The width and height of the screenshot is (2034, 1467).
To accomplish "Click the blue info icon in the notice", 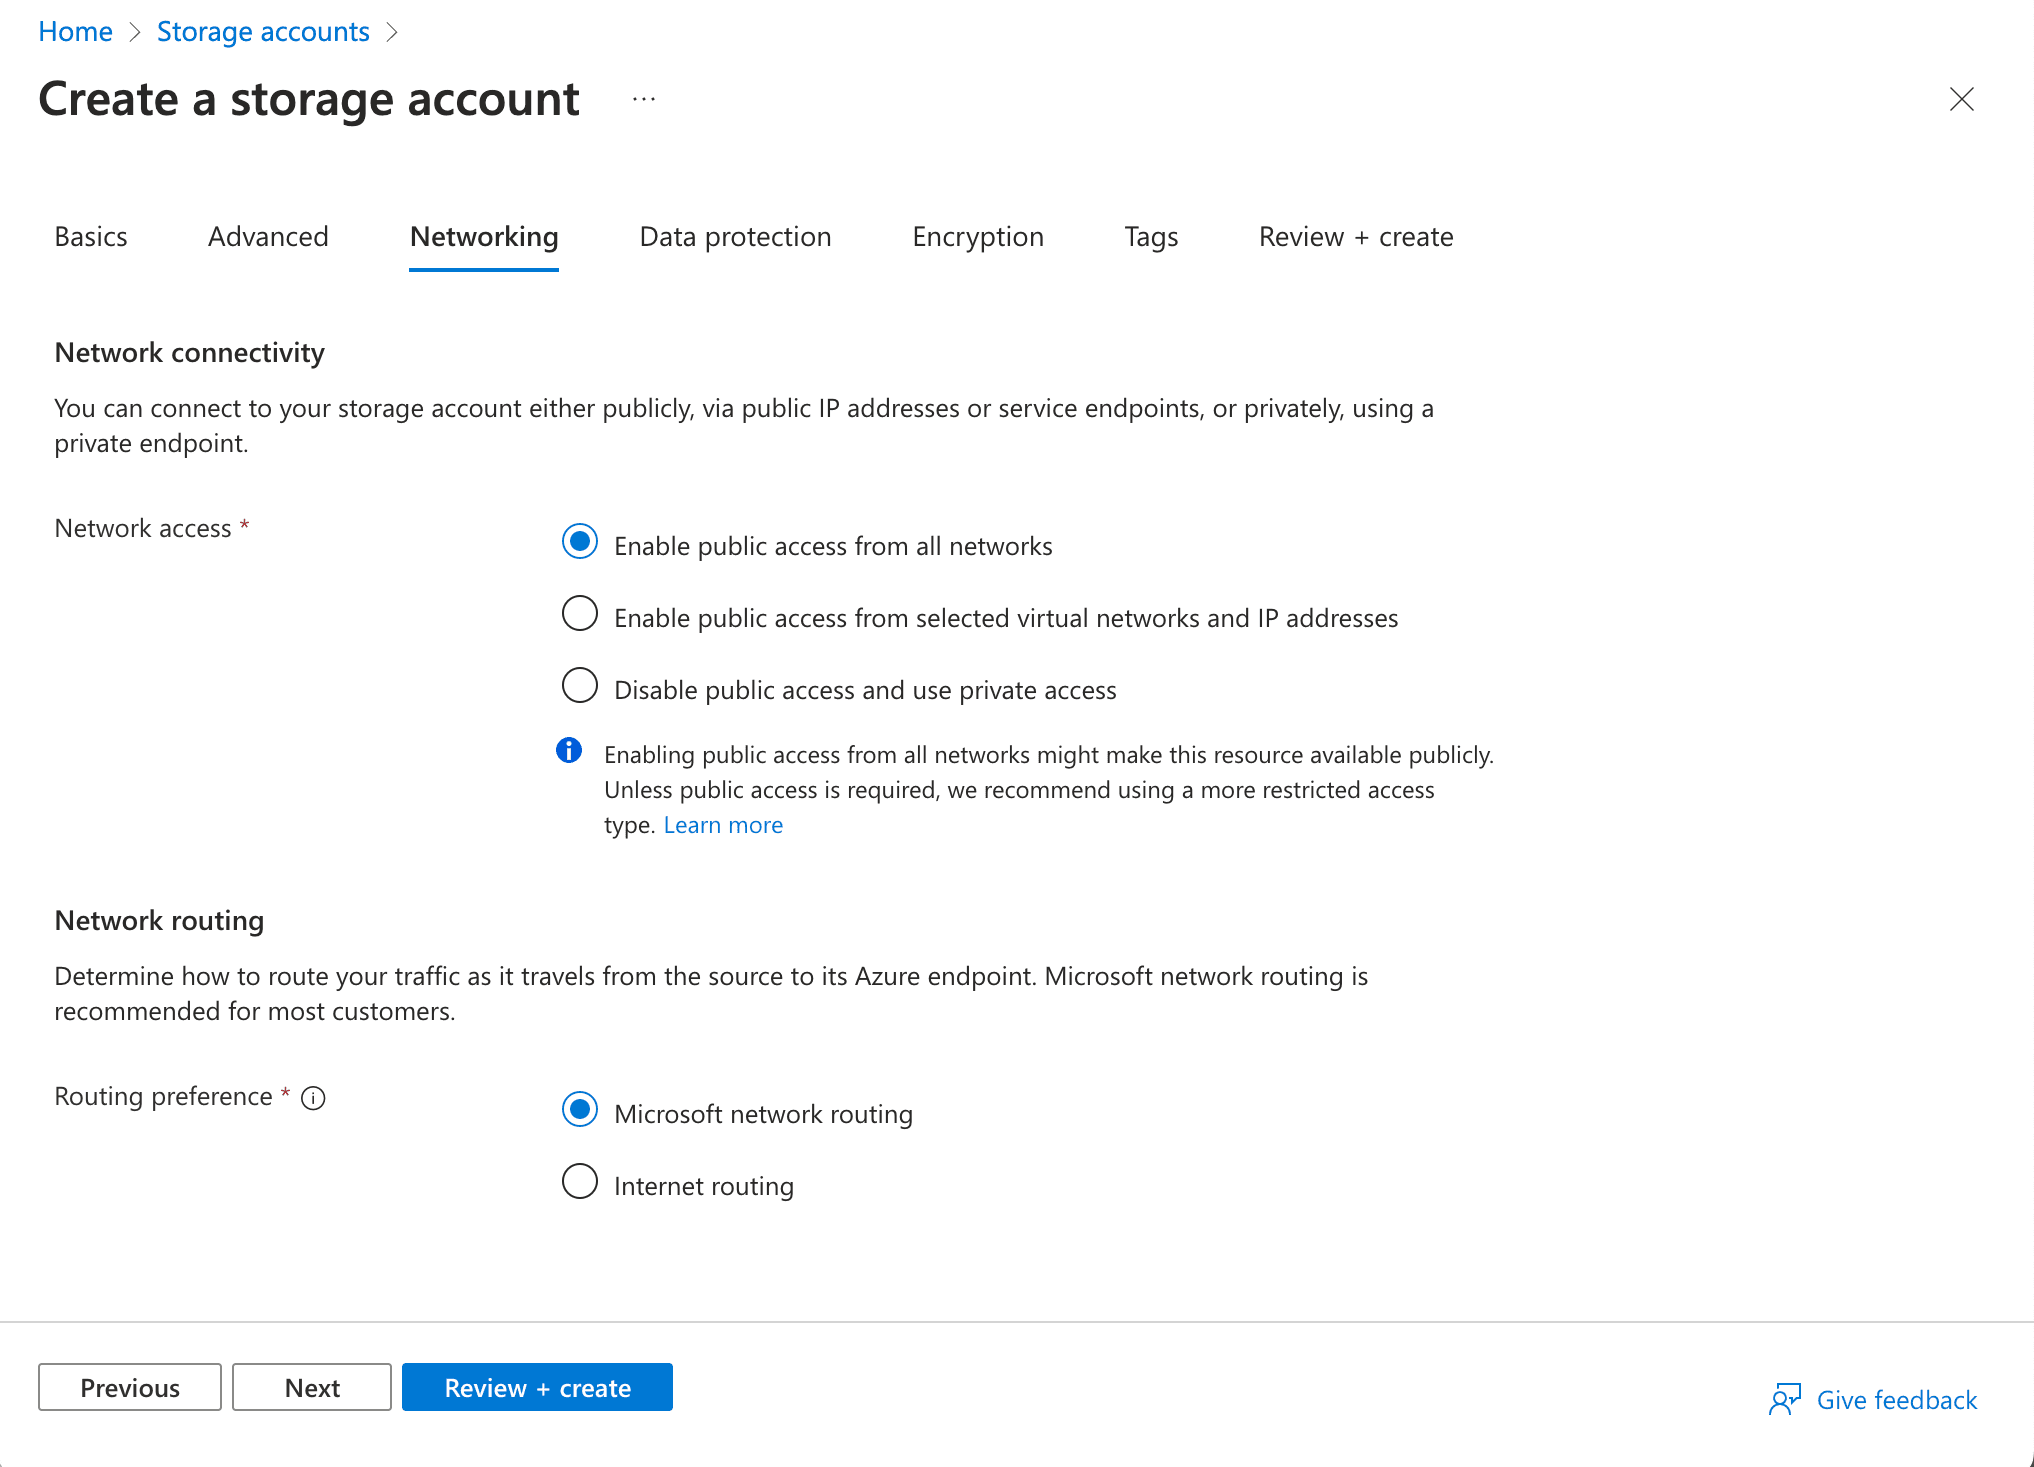I will (x=569, y=750).
